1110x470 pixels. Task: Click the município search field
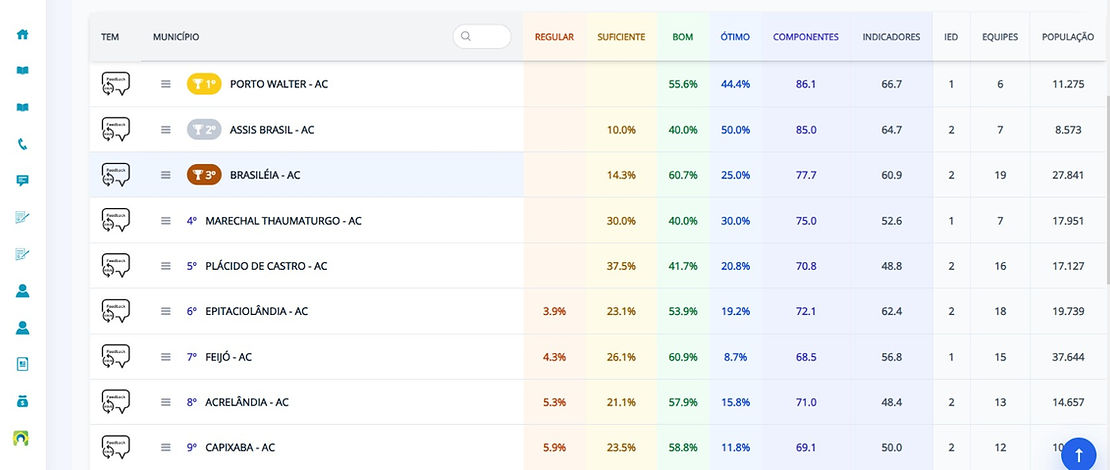tap(482, 36)
